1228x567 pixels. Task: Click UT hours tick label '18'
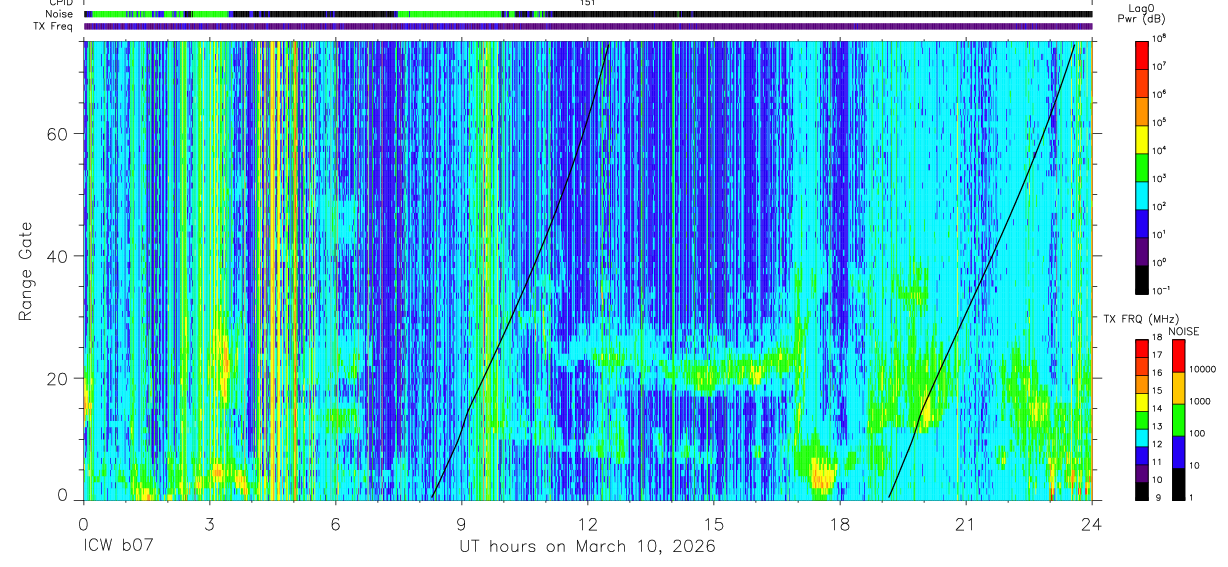pyautogui.click(x=840, y=524)
